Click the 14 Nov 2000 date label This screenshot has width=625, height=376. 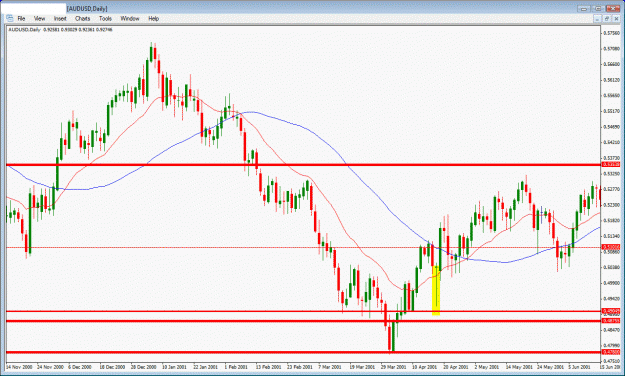[20, 367]
